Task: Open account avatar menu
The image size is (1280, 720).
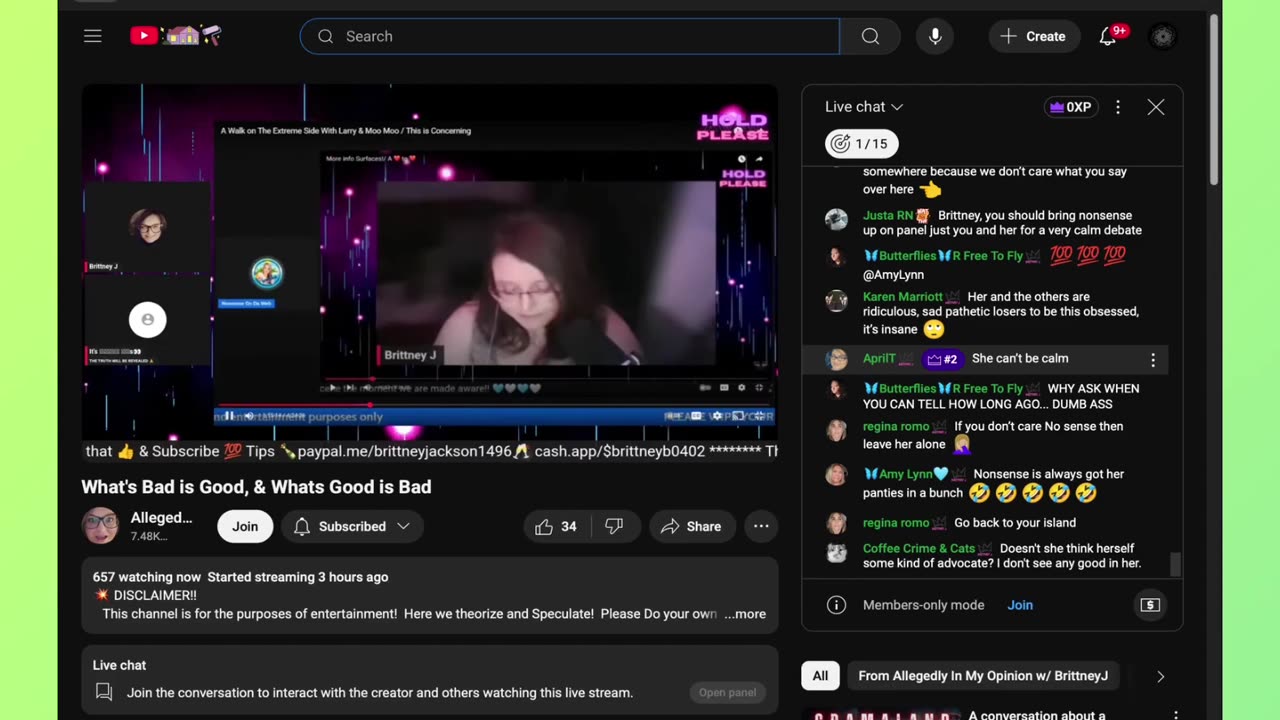Action: [1162, 36]
